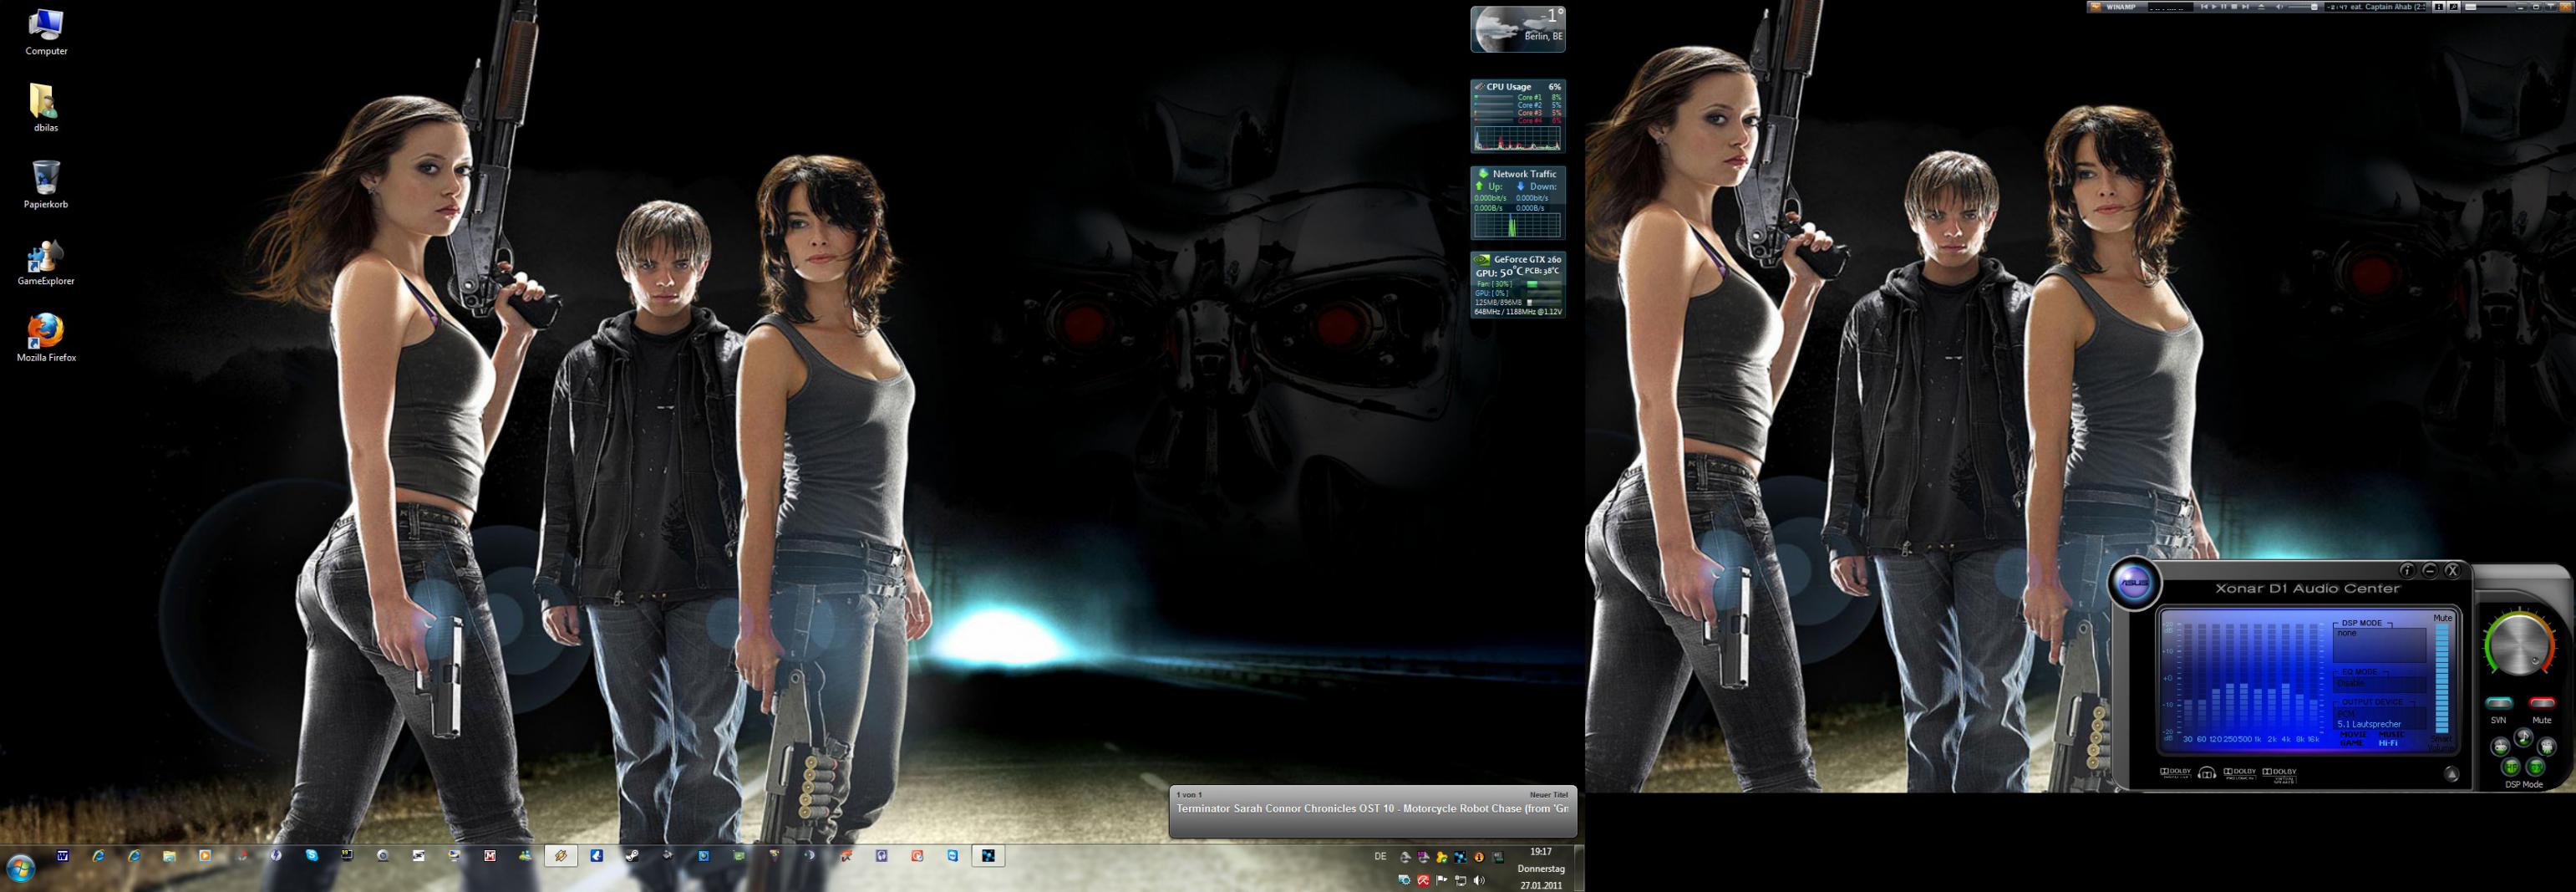The image size is (2576, 892).
Task: Open the Berlin weather gadget
Action: click(1518, 29)
